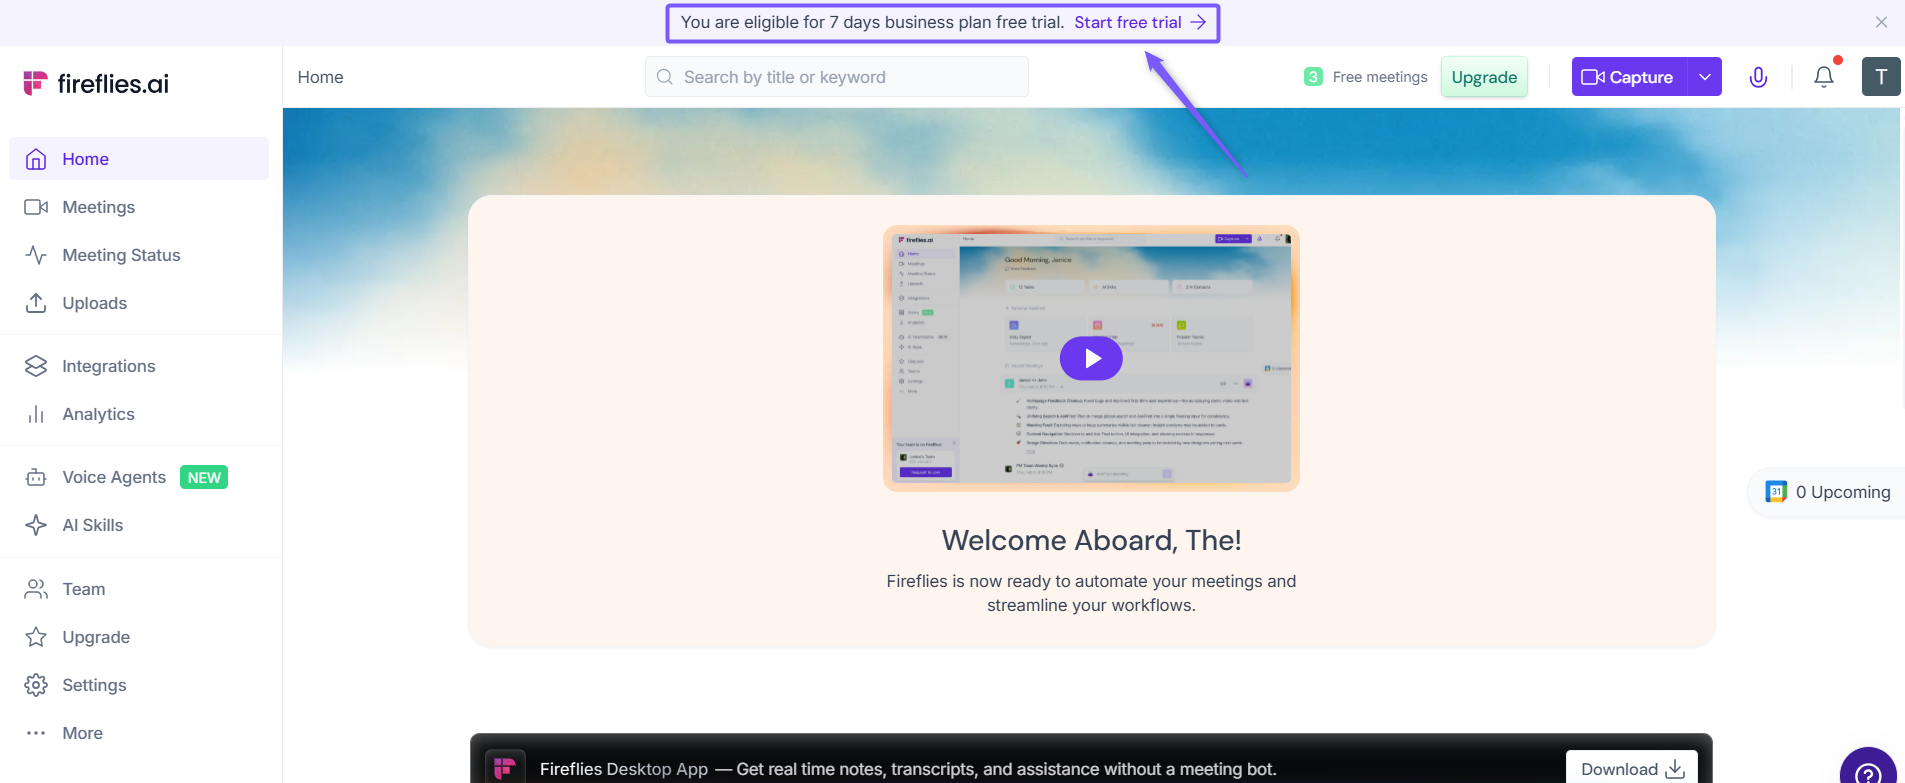
Task: Open Meeting Status page
Action: pos(139,255)
